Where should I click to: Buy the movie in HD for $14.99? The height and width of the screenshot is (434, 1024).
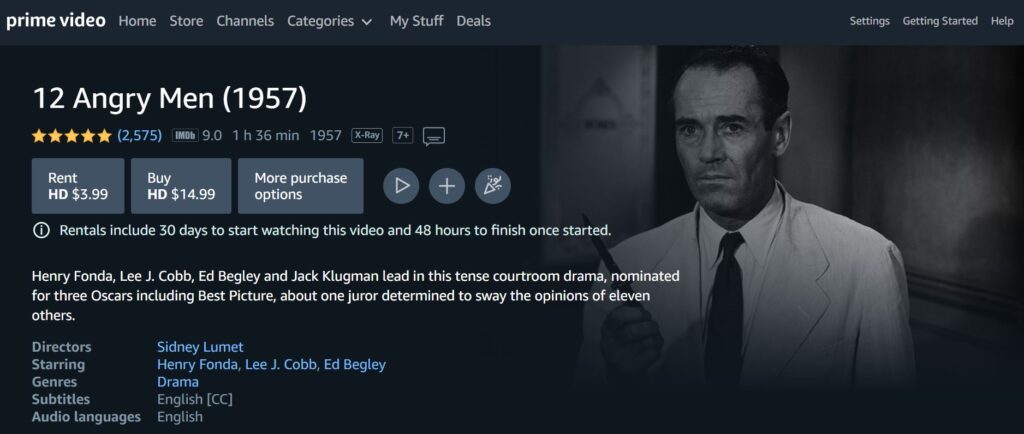tap(181, 185)
